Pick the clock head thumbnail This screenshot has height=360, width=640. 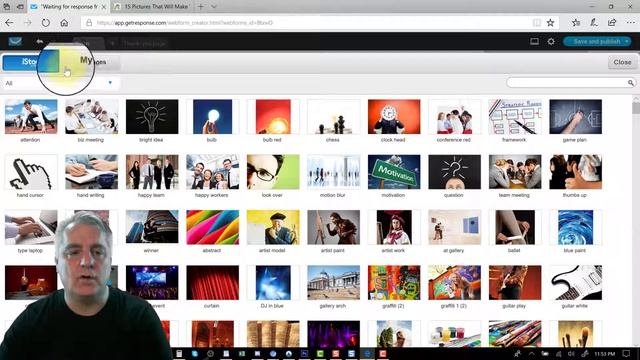point(394,116)
